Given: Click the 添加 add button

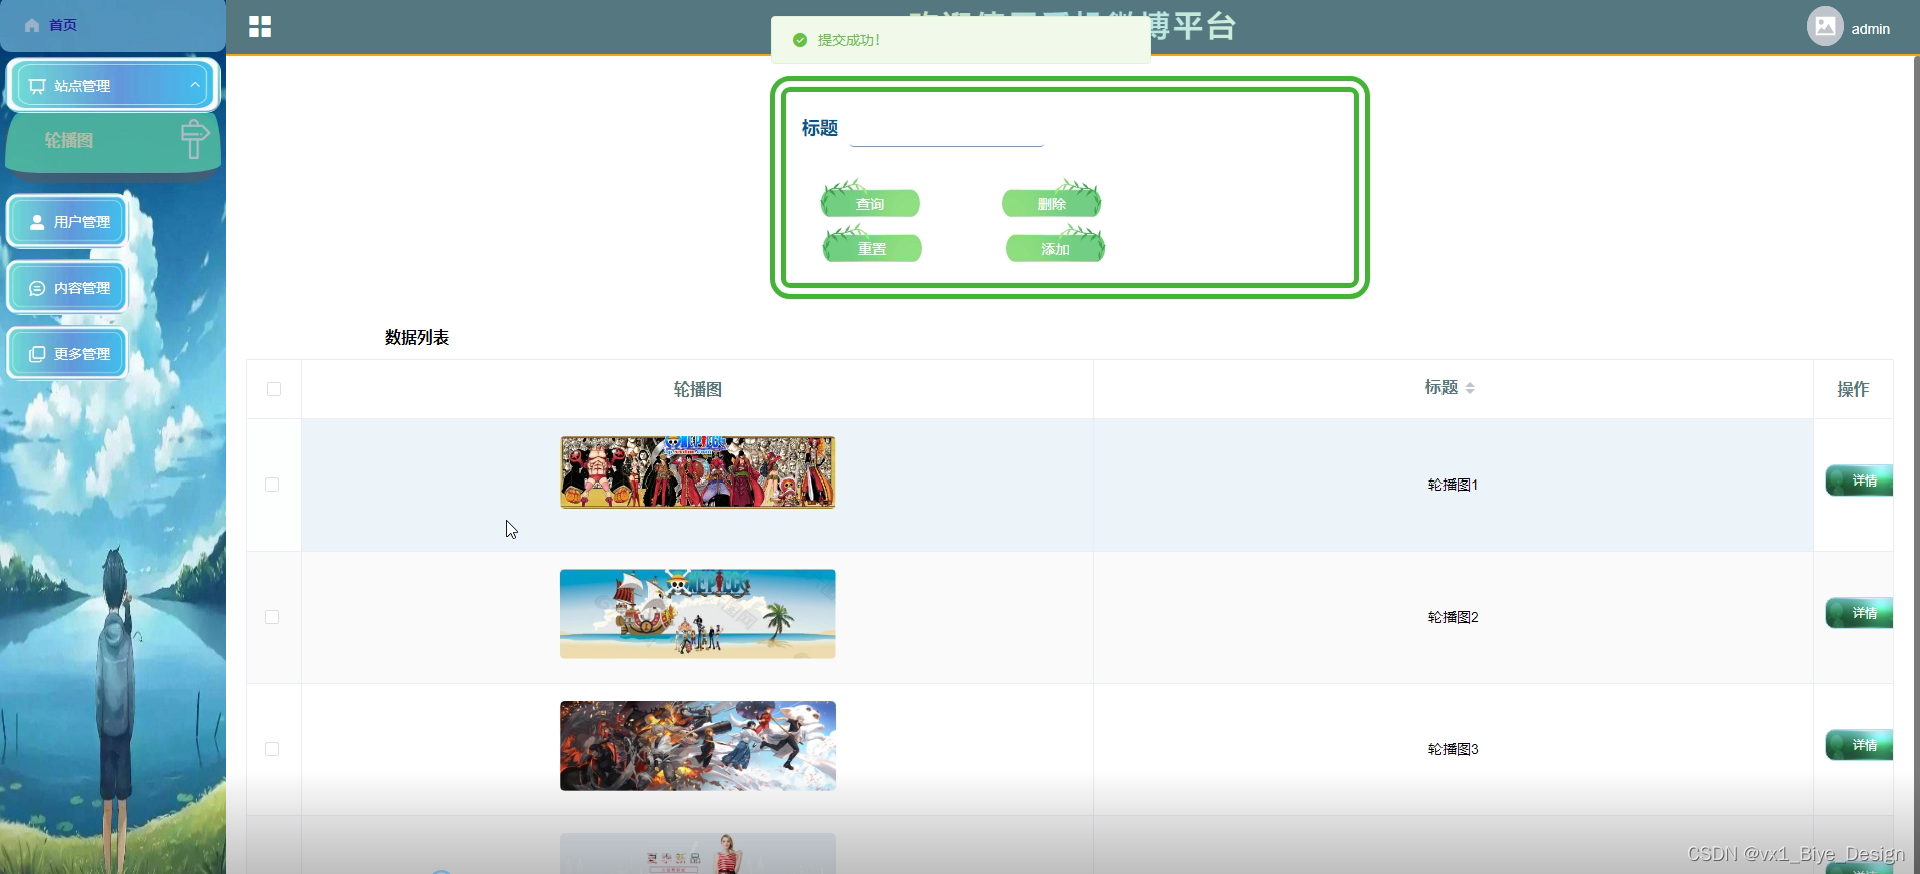Looking at the screenshot, I should point(1055,246).
